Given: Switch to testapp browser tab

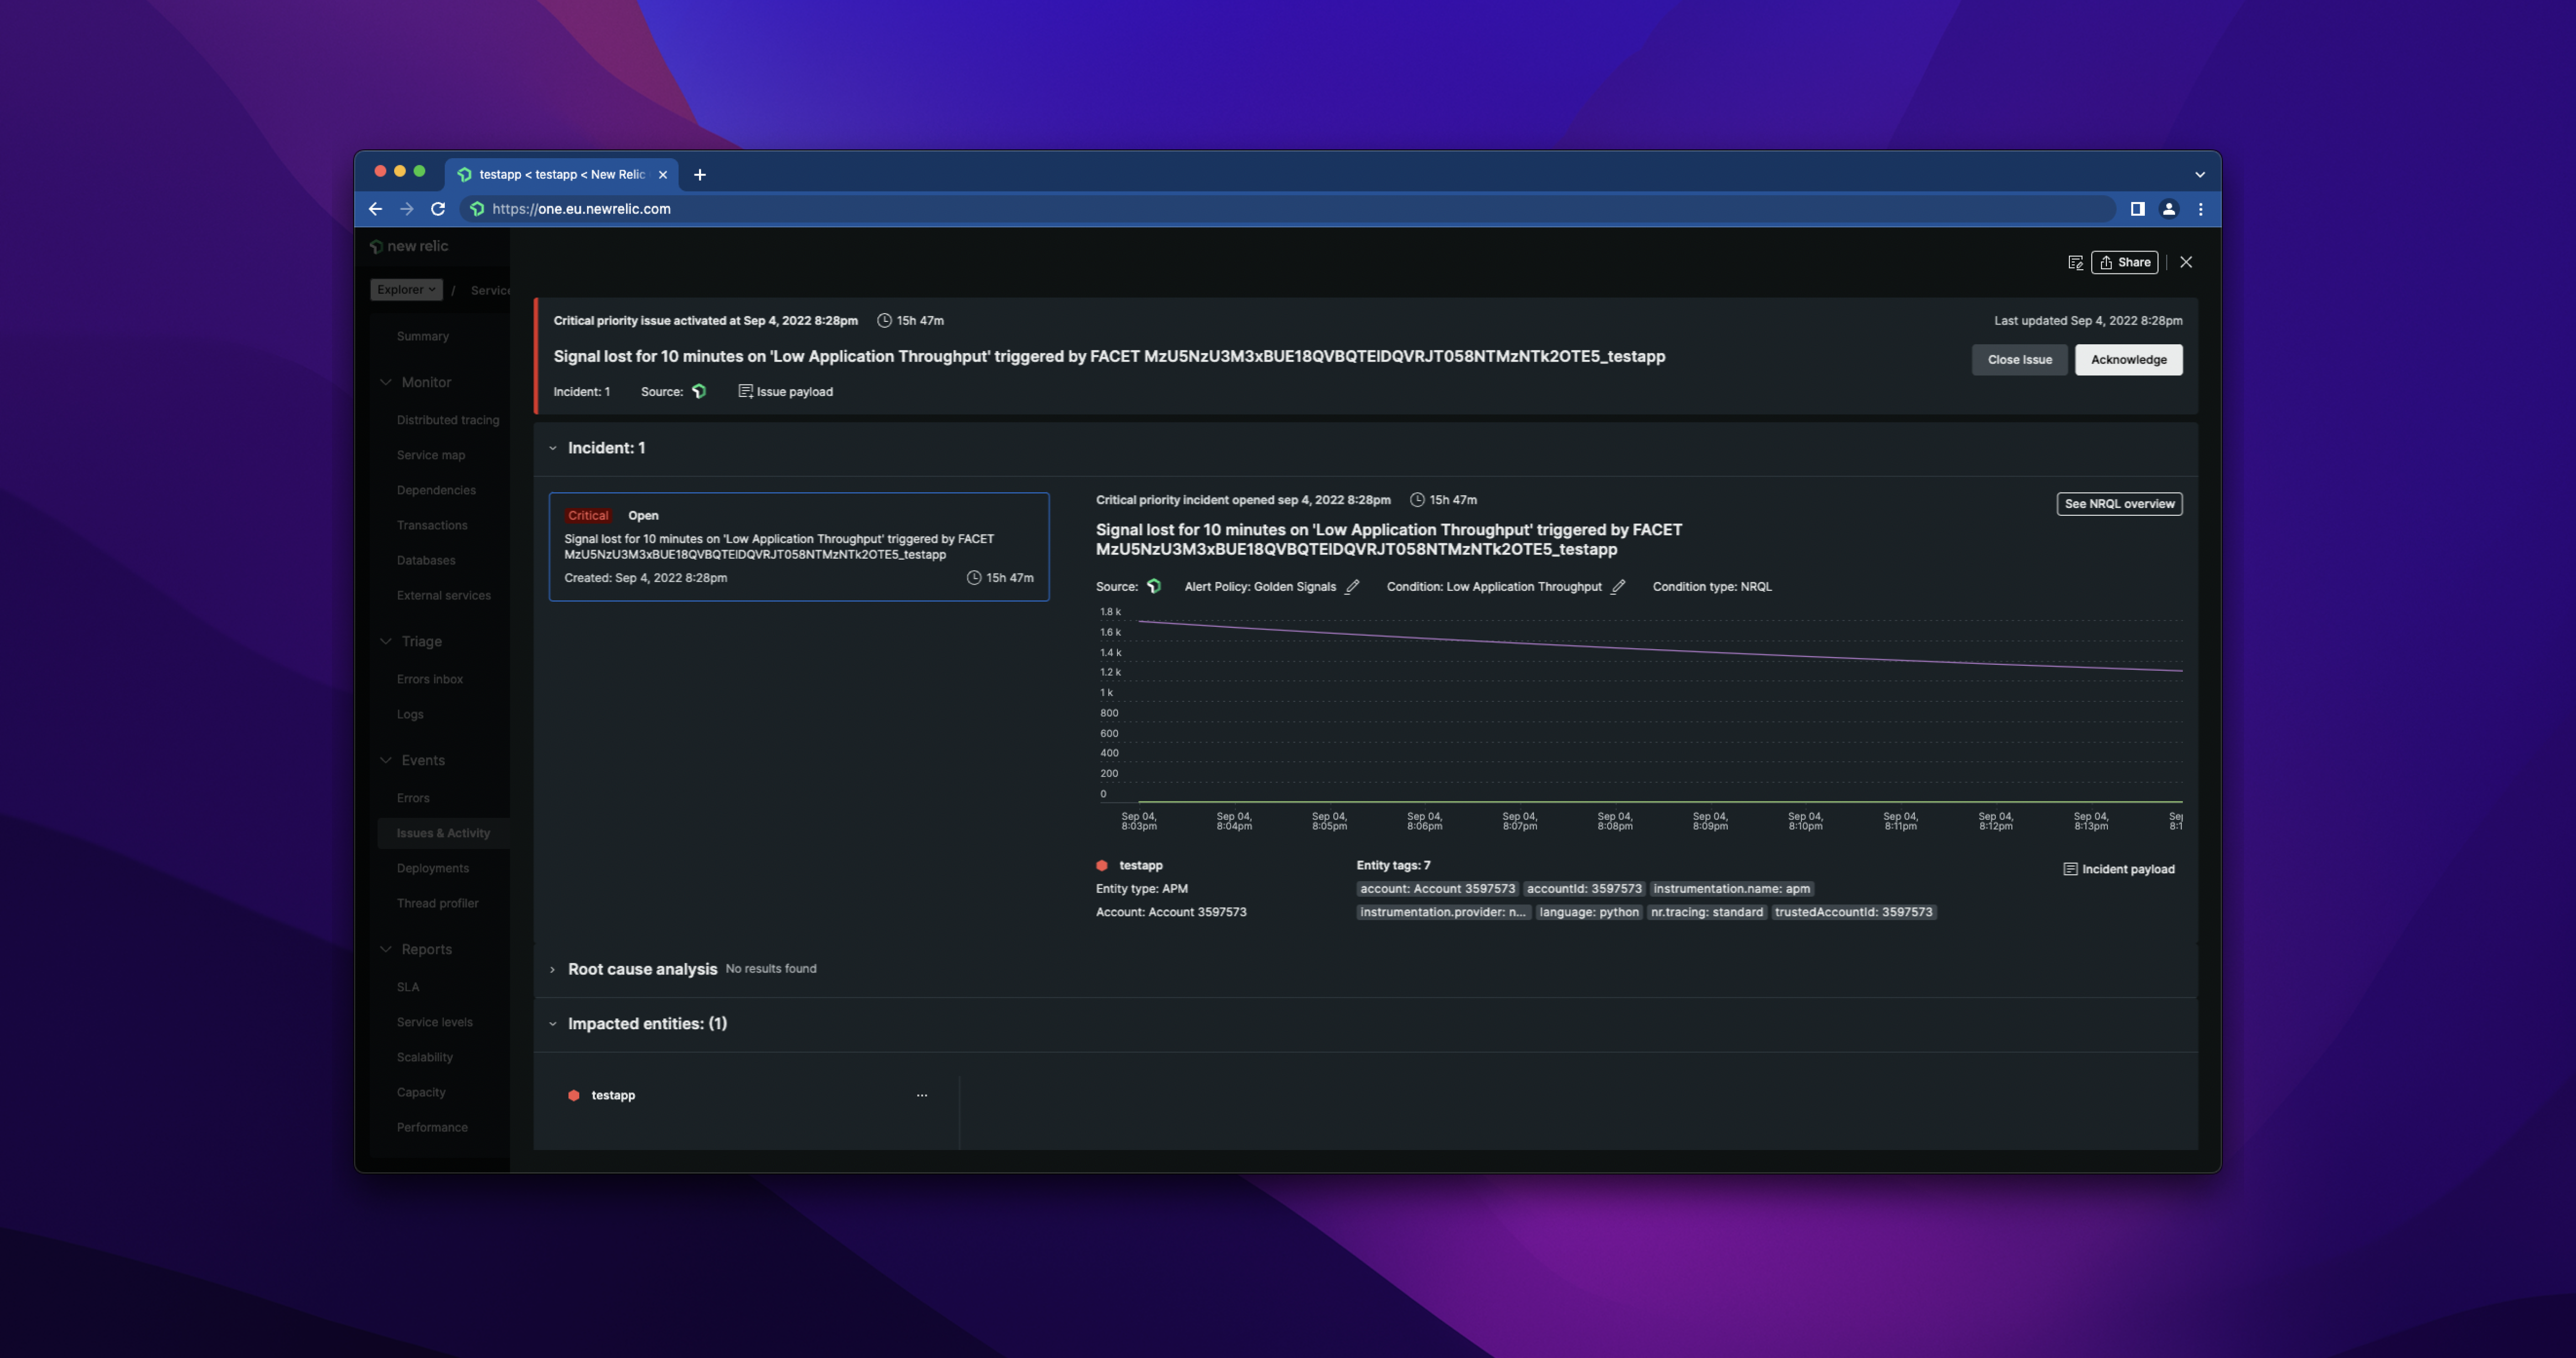Looking at the screenshot, I should pyautogui.click(x=560, y=174).
